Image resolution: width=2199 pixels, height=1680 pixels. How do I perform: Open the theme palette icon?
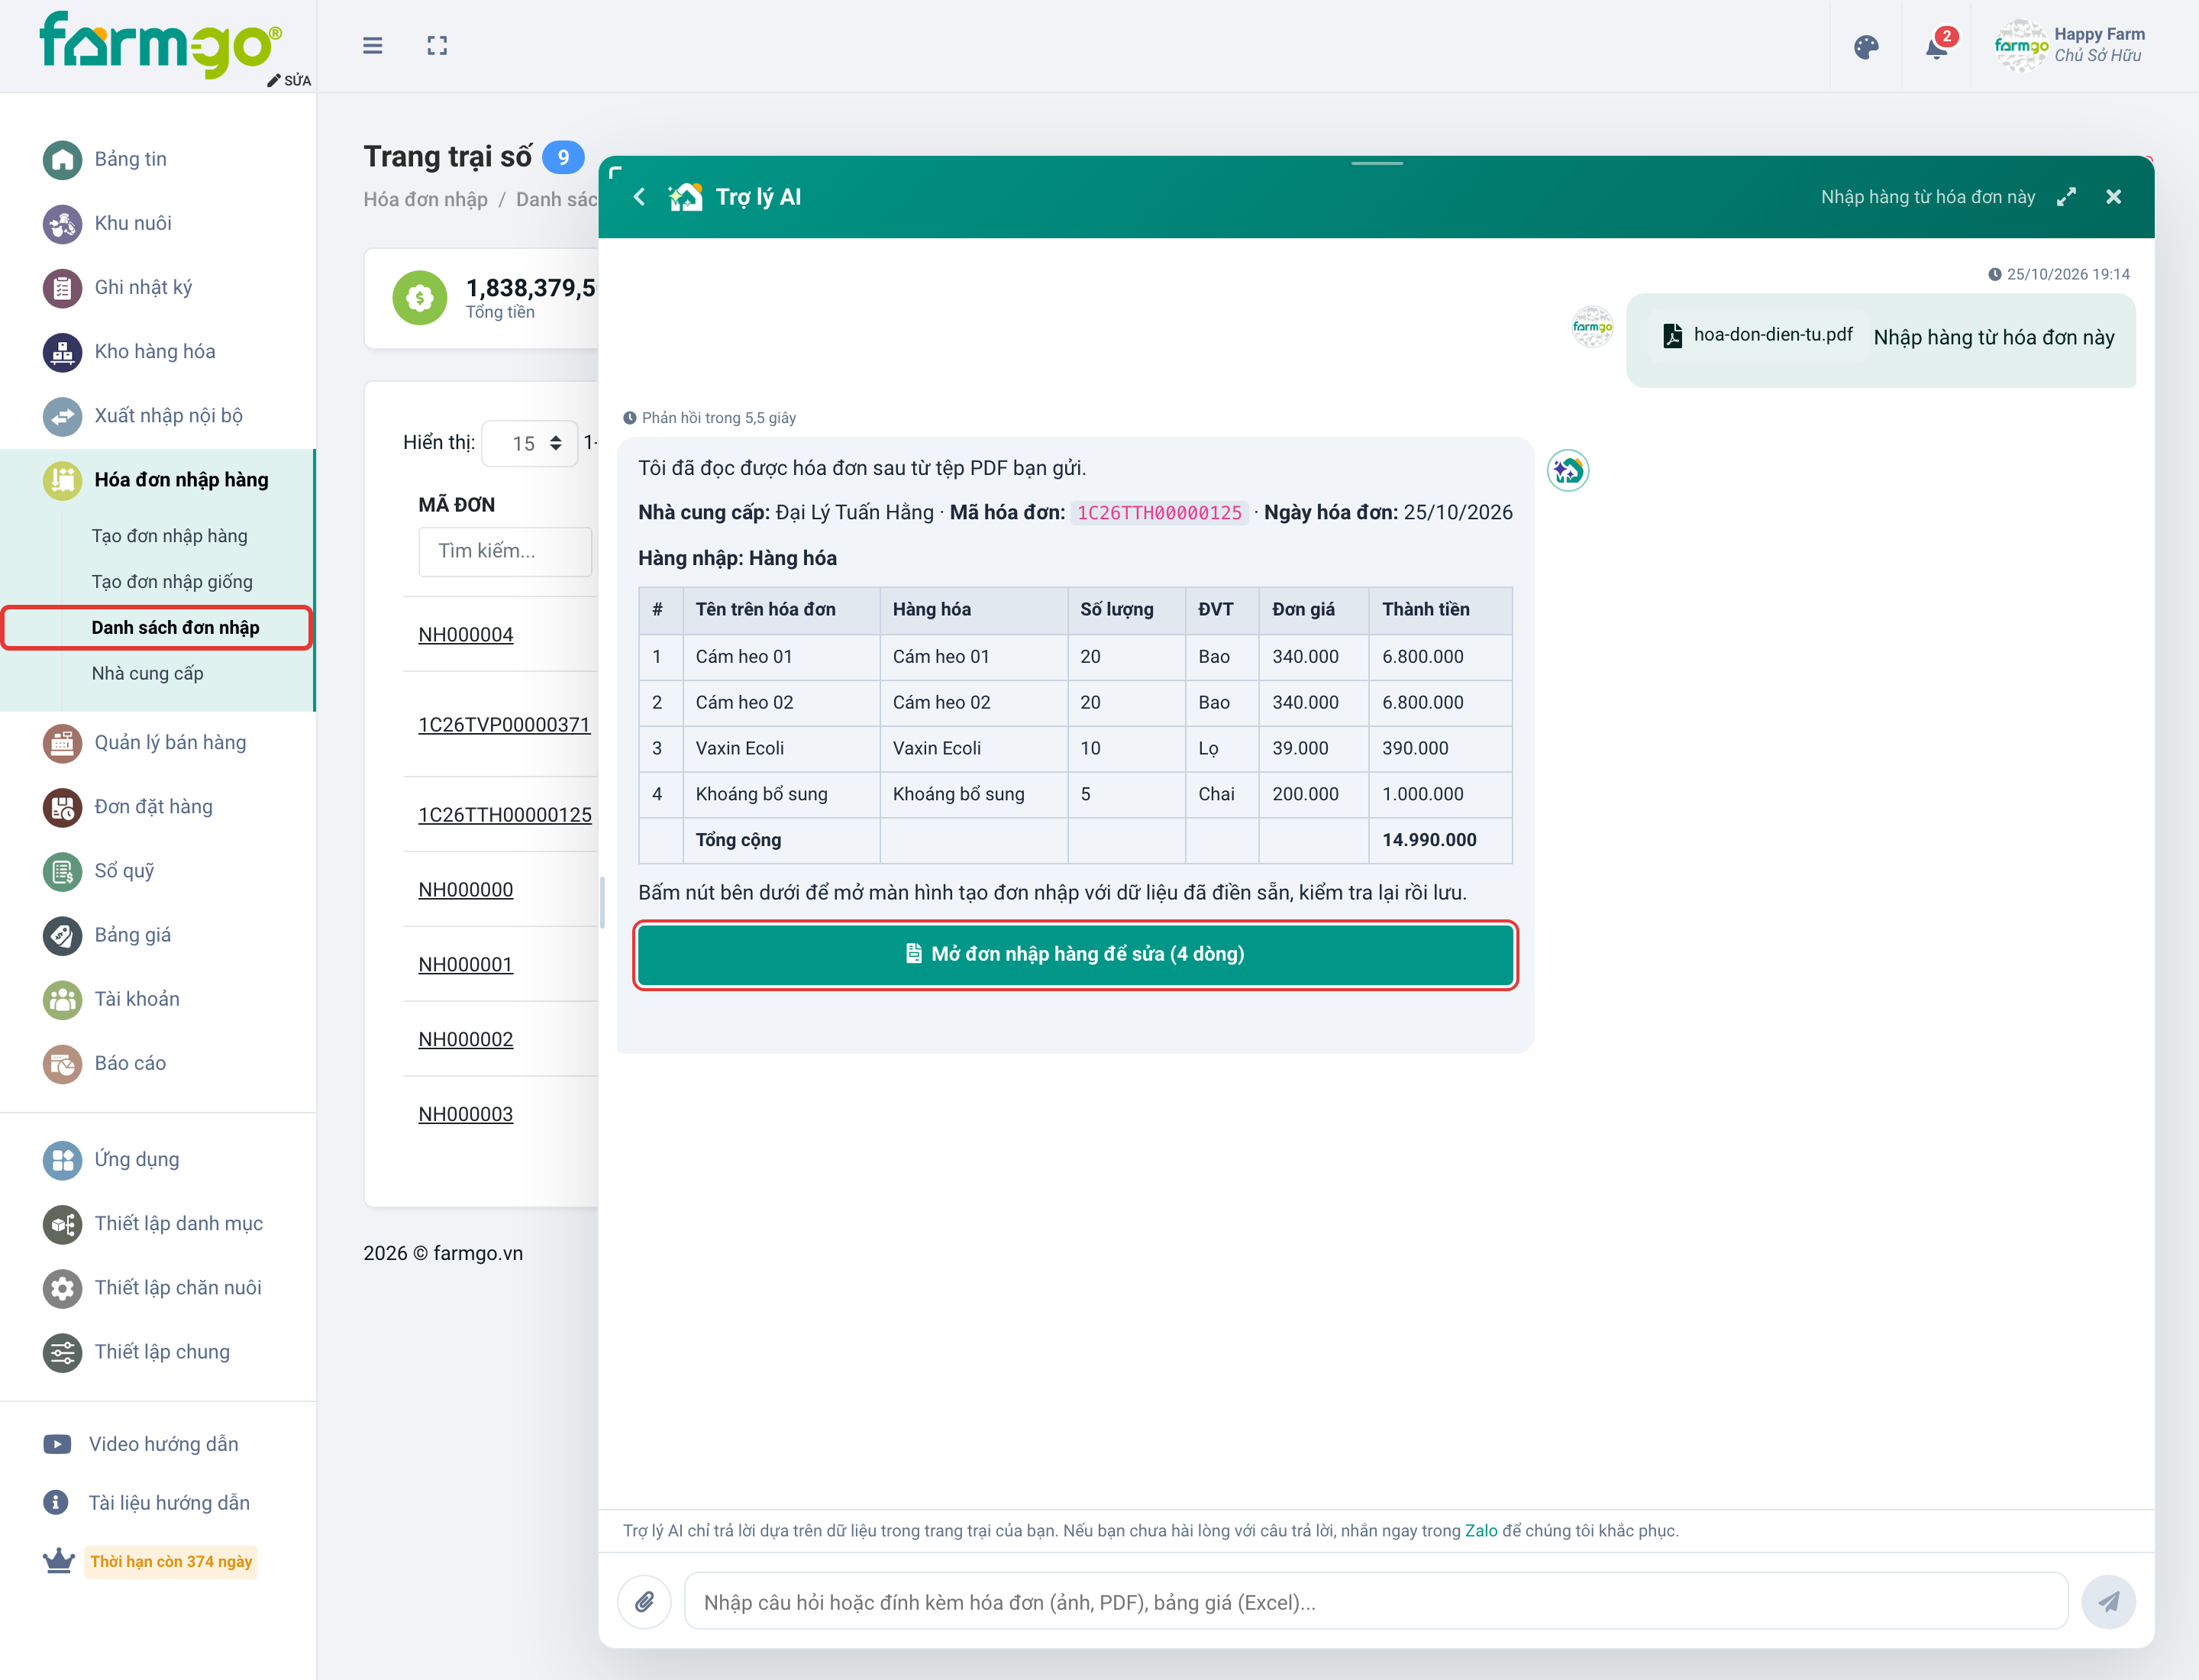[x=1866, y=47]
